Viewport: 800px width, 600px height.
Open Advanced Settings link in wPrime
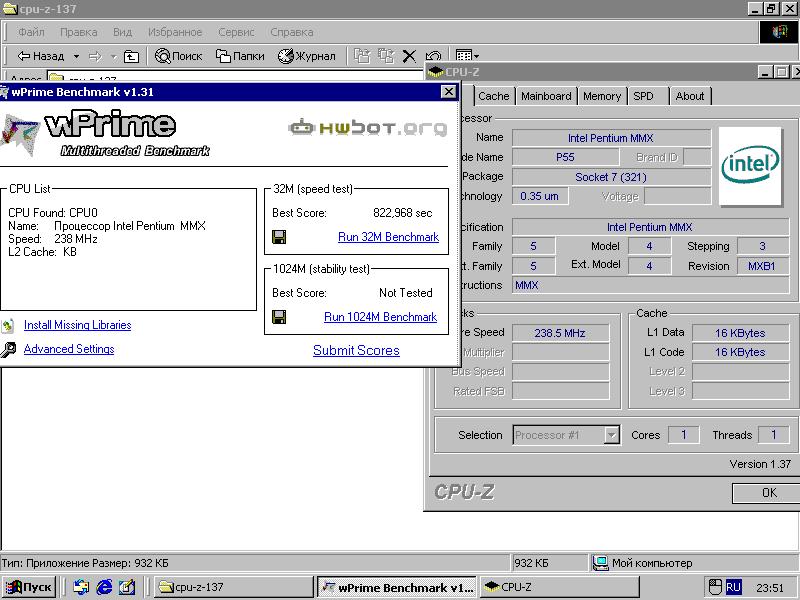[69, 349]
